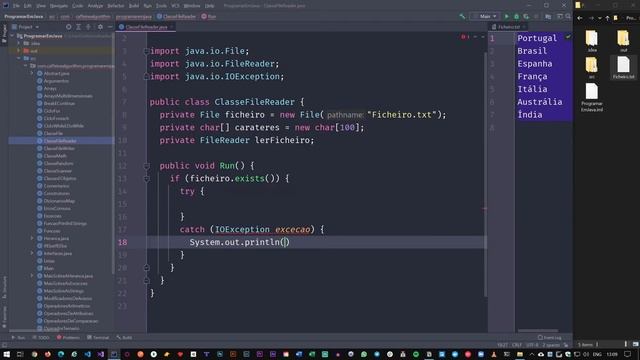Open the Refactor menu
Screen dimensions: 640x360
(x=116, y=6)
